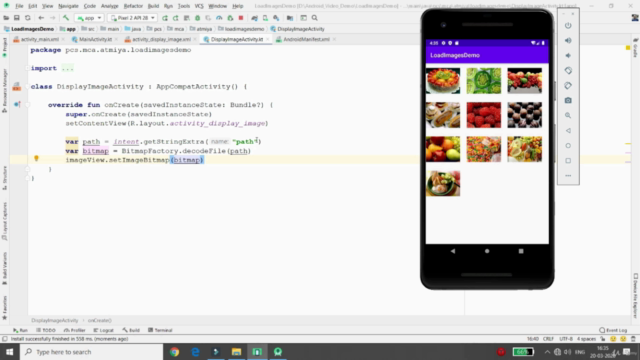
Task: Click the Profile app gauge icon
Action: point(219,18)
